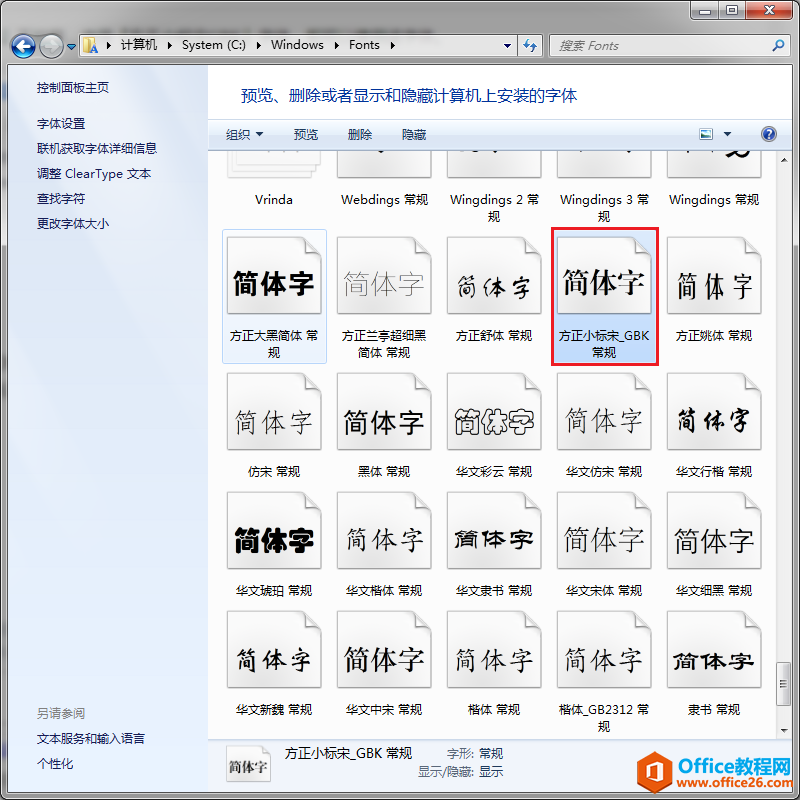Select the 方正大黑简体 常规 font icon

pyautogui.click(x=274, y=276)
